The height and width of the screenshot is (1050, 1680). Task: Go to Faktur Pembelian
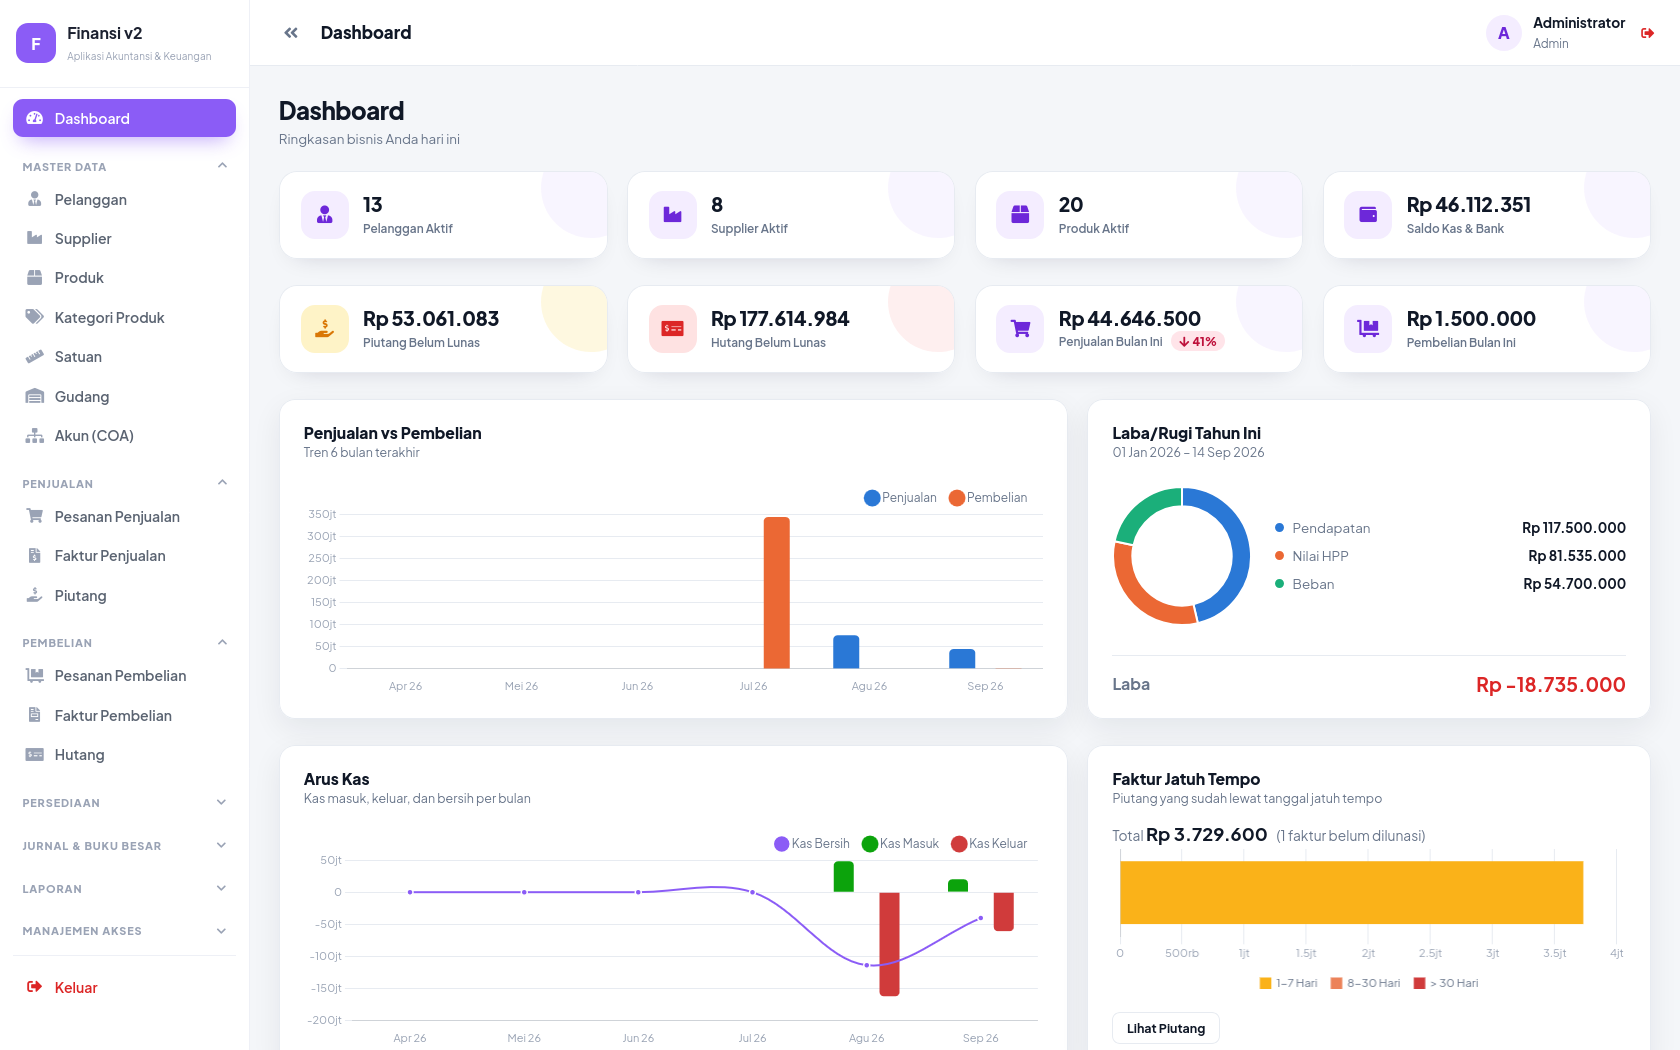(124, 715)
